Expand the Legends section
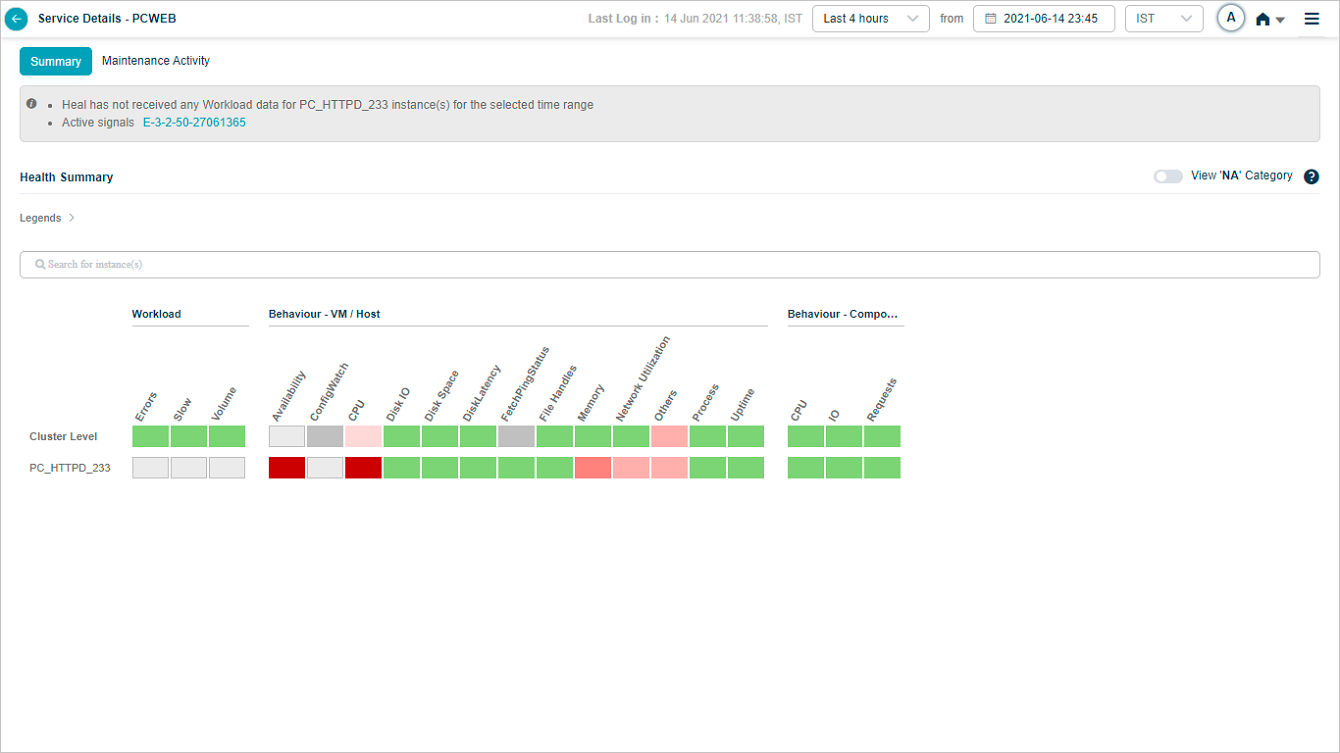 point(47,218)
